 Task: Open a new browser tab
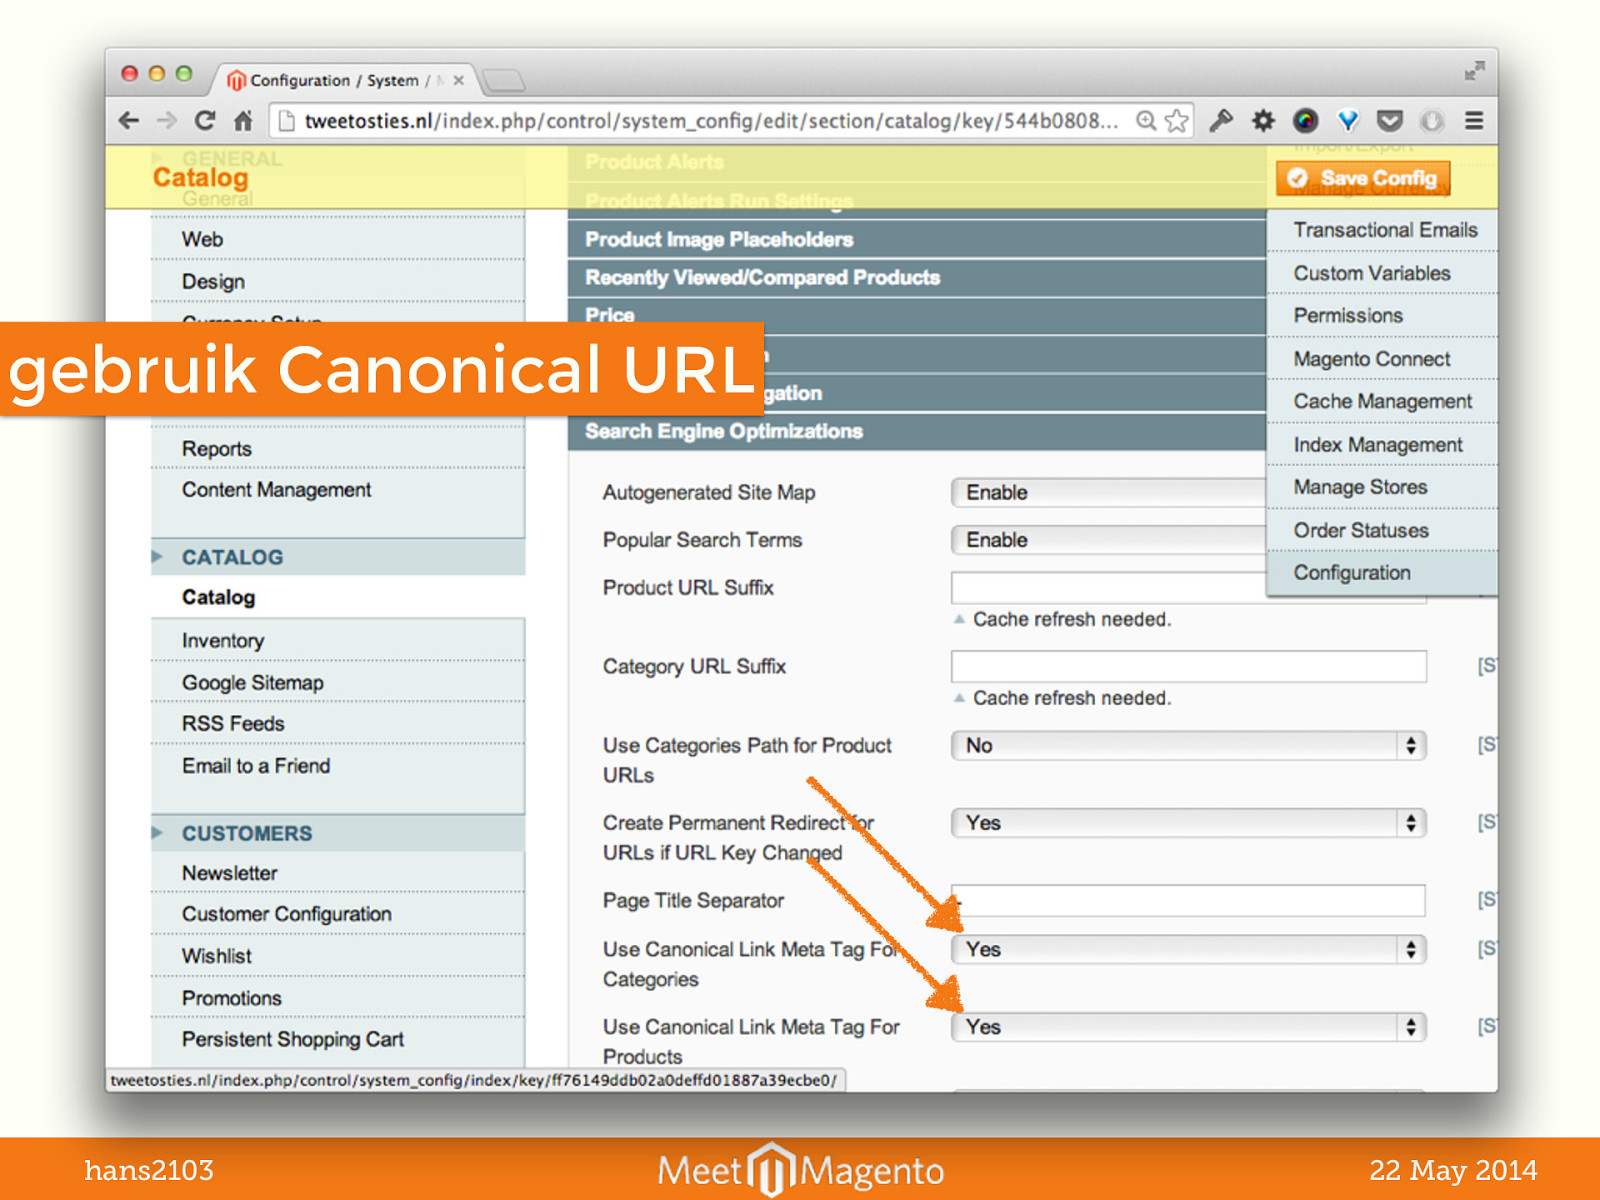(503, 80)
